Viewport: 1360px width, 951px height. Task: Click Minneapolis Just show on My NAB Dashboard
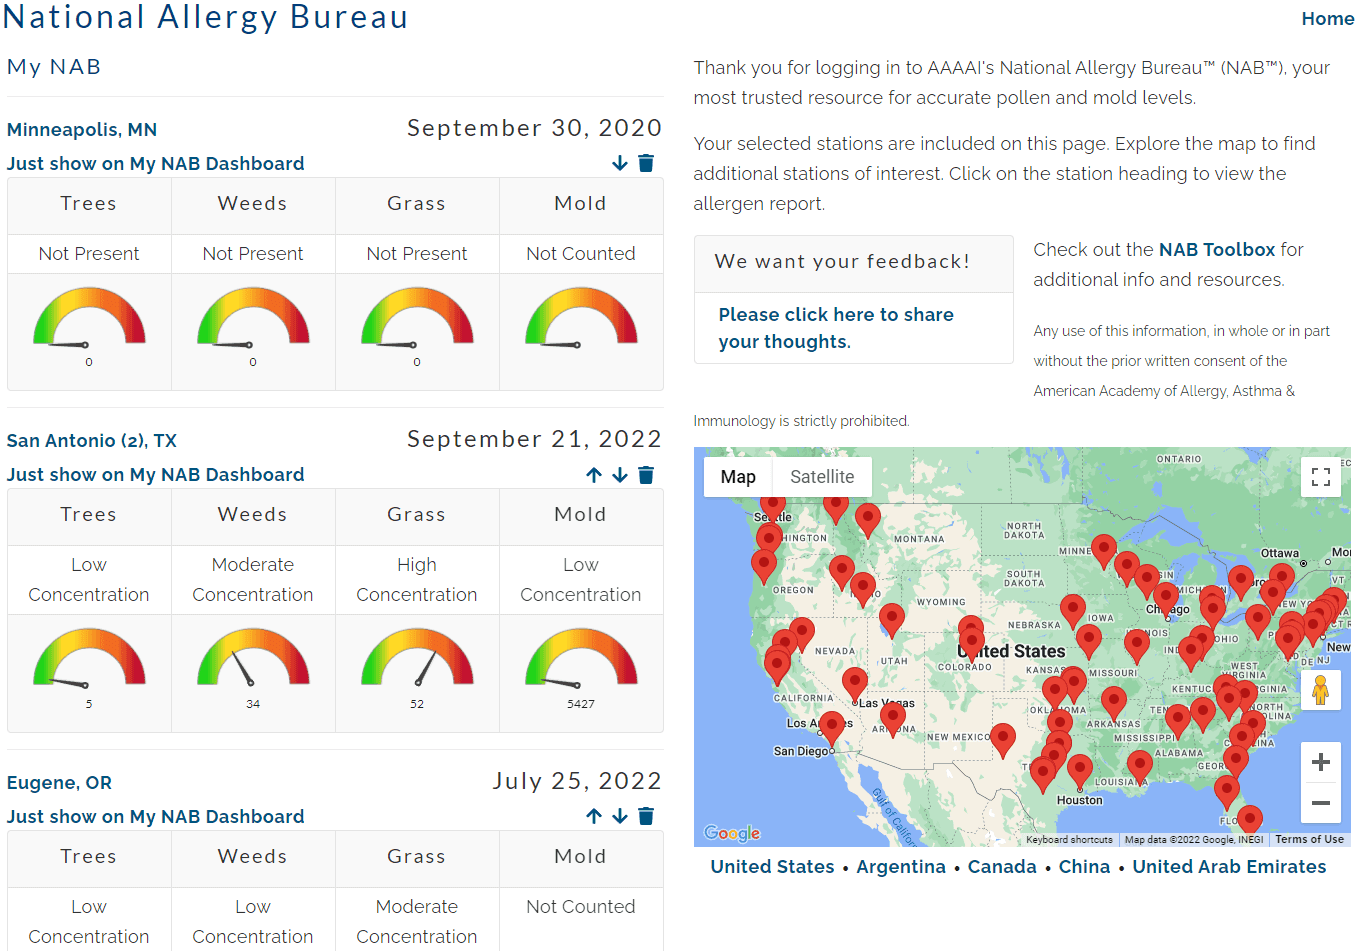(x=155, y=163)
